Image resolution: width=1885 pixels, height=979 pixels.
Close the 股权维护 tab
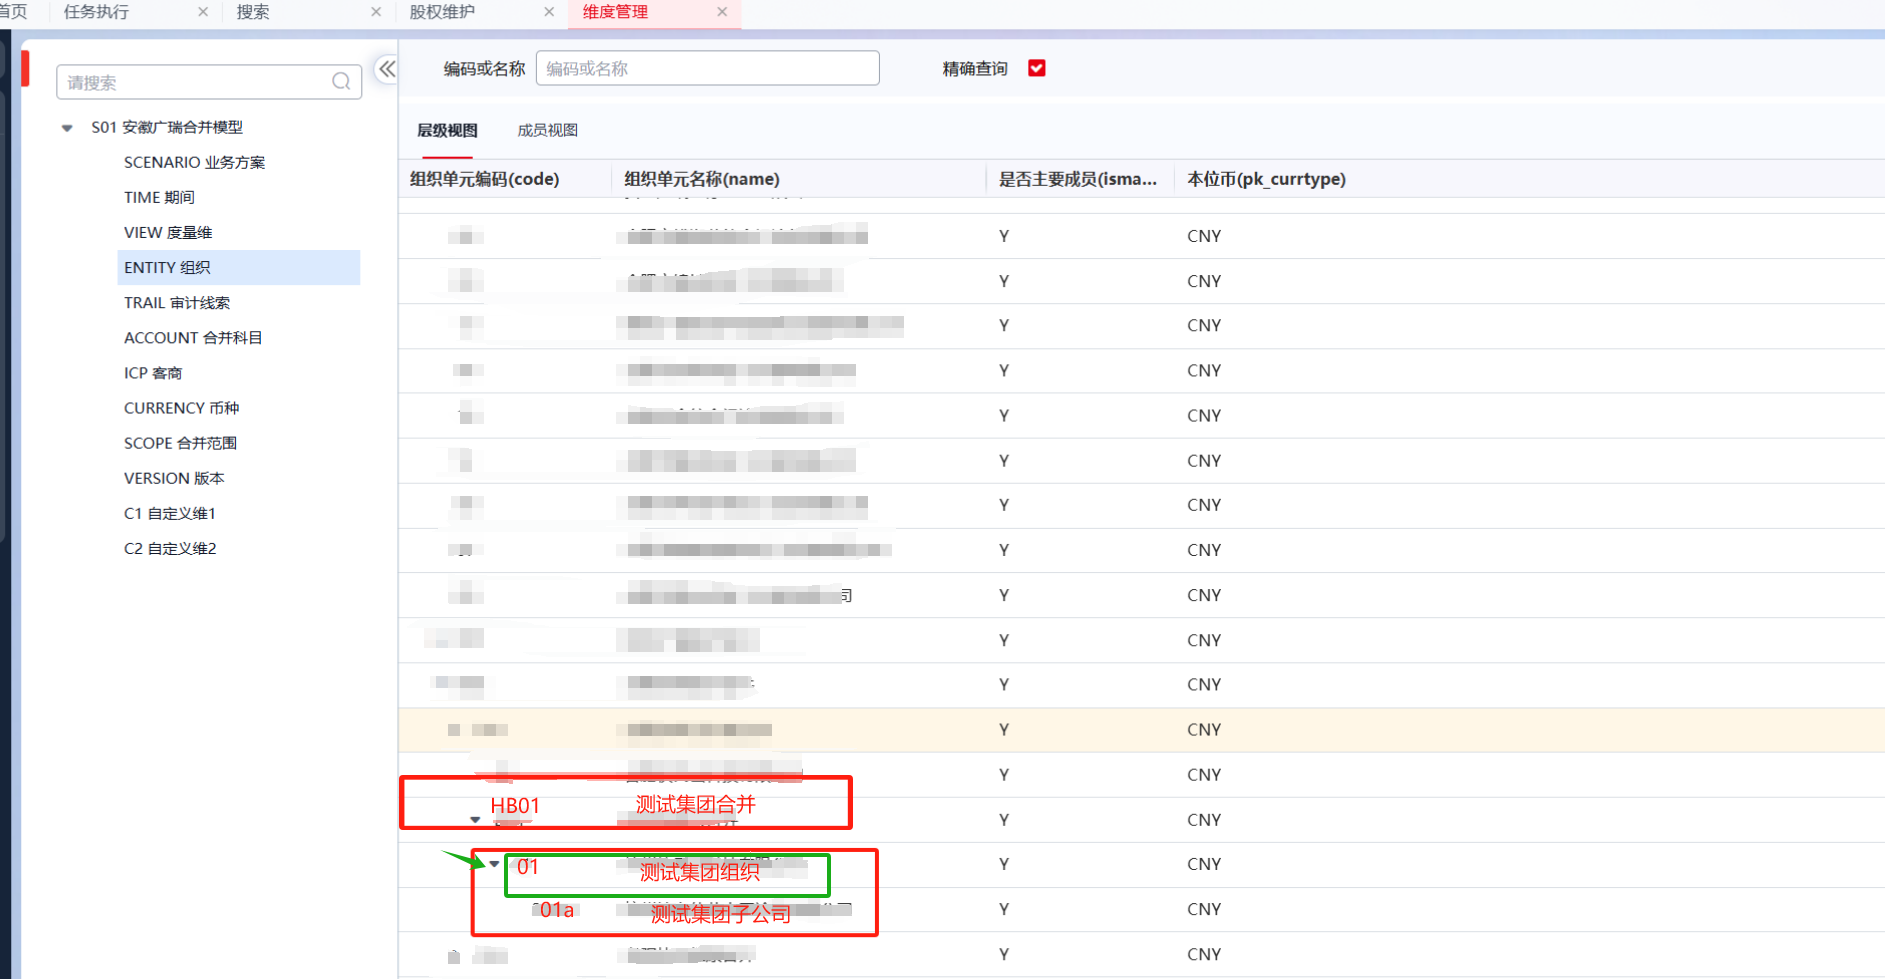point(549,12)
